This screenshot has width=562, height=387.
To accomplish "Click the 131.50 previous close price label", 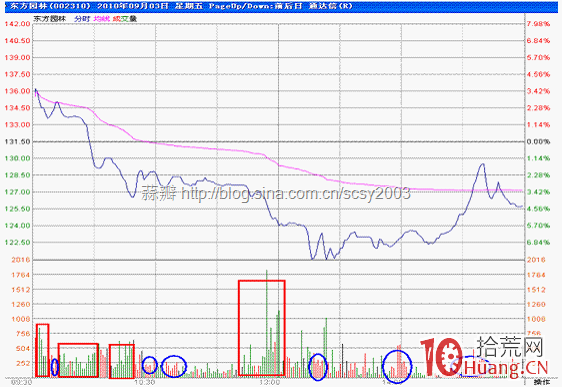I will [x=17, y=142].
